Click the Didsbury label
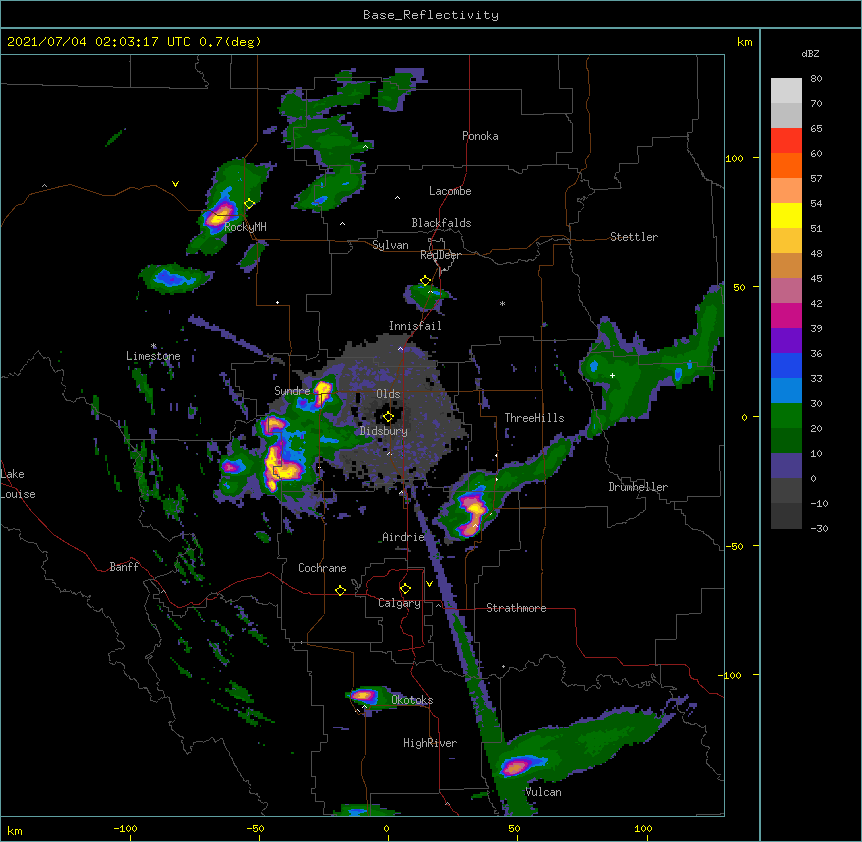This screenshot has width=862, height=842. [x=384, y=431]
